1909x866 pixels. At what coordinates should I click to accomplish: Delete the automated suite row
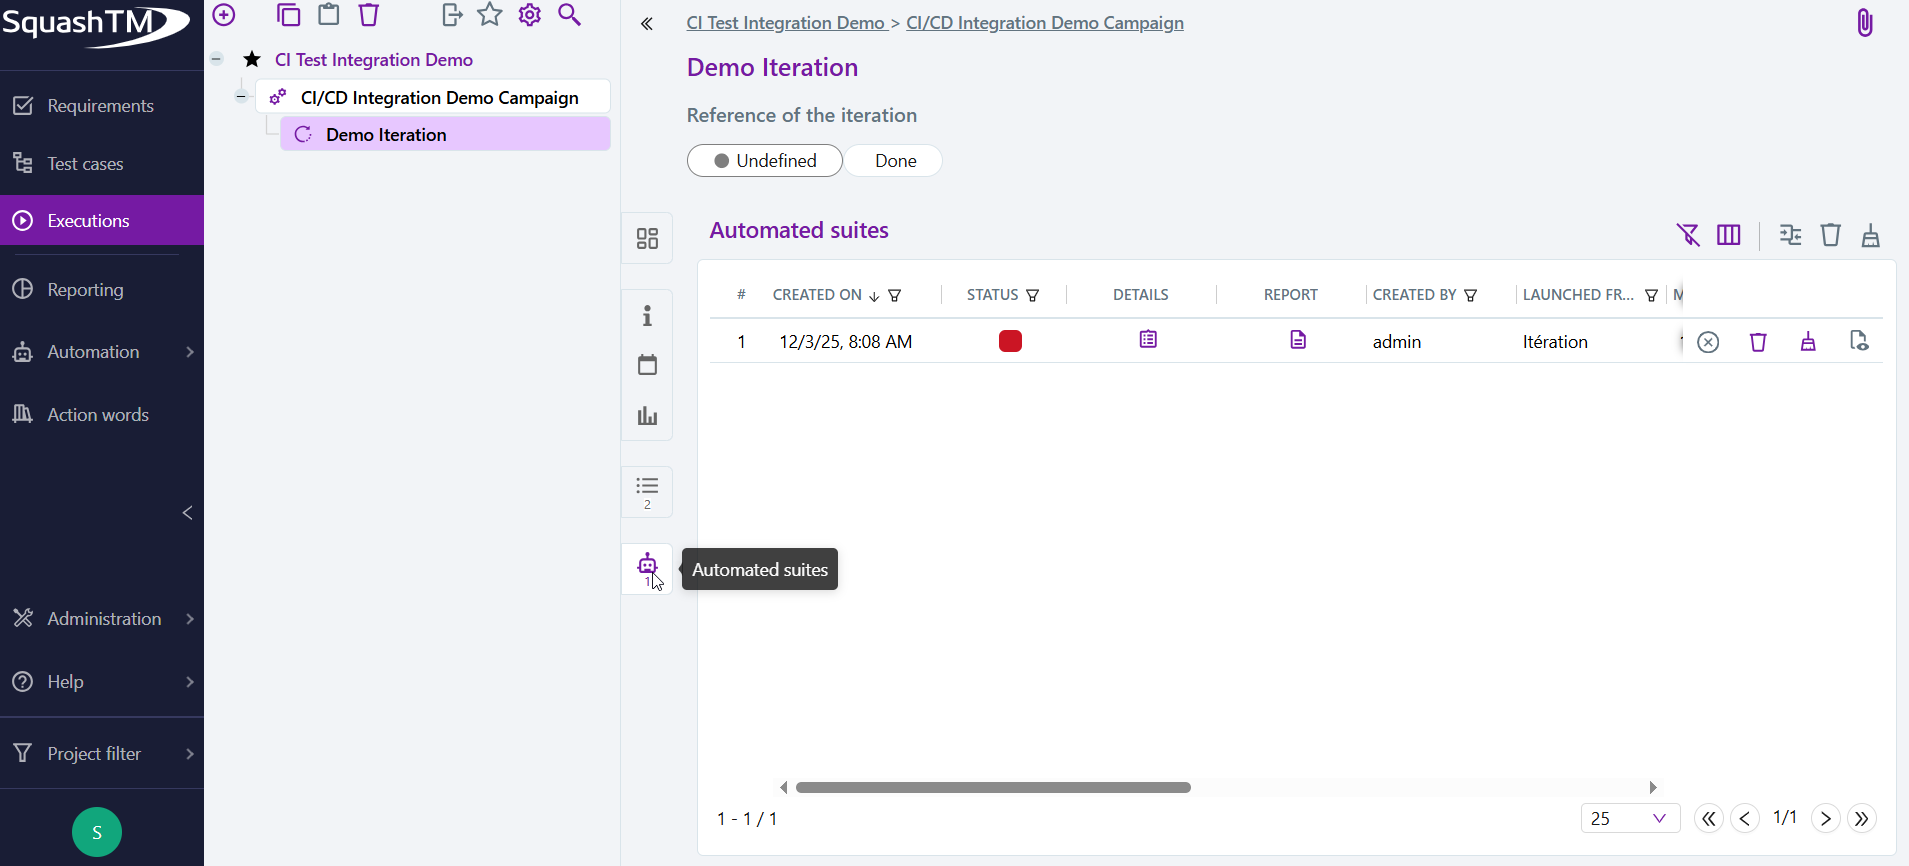pyautogui.click(x=1758, y=342)
